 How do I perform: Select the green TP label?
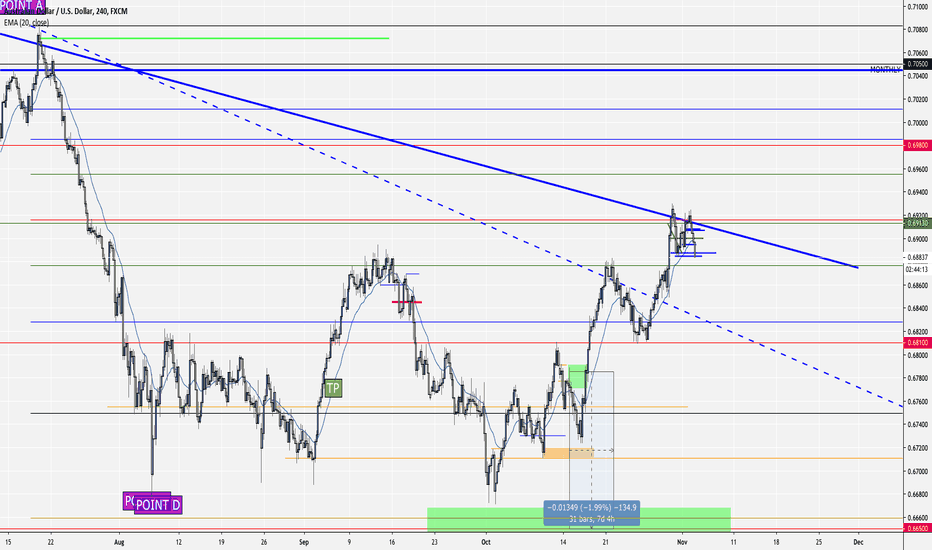pyautogui.click(x=333, y=389)
